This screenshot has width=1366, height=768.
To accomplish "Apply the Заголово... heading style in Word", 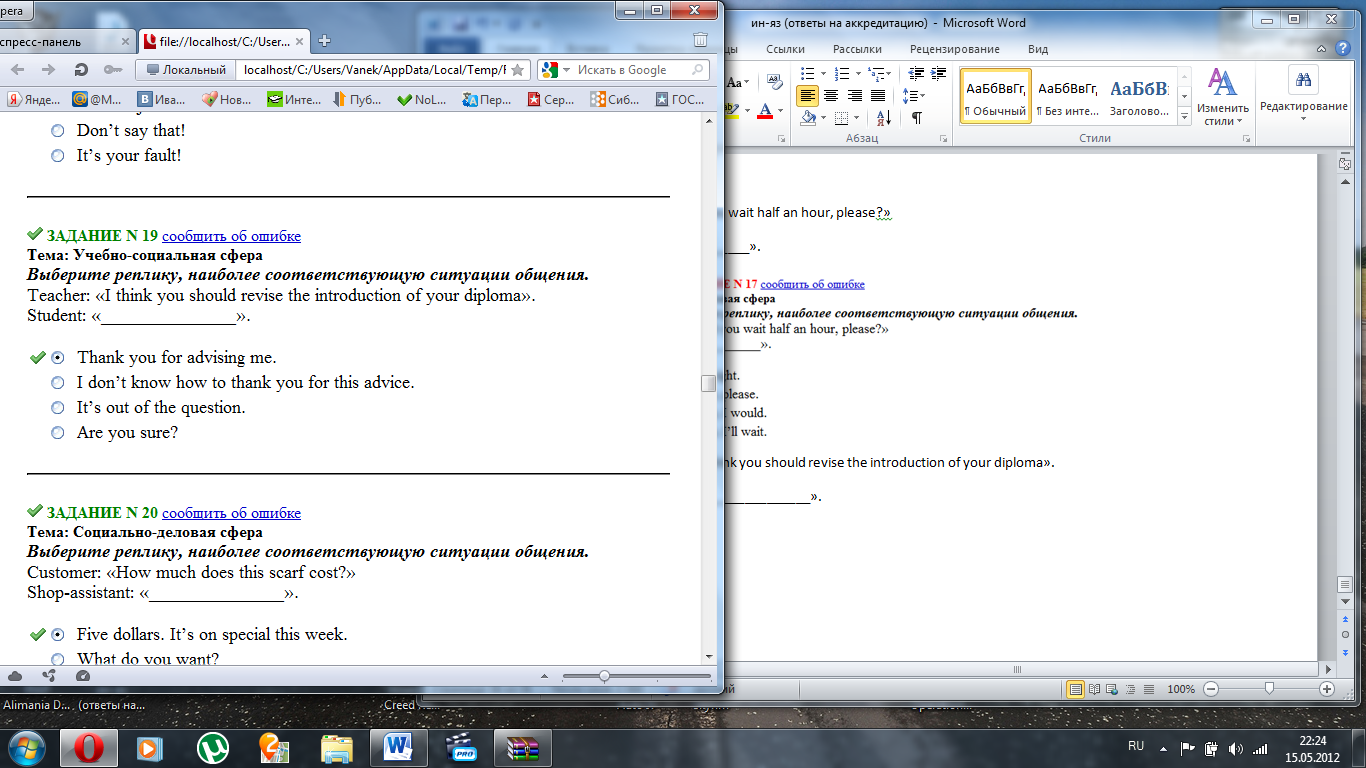I will [x=1140, y=96].
